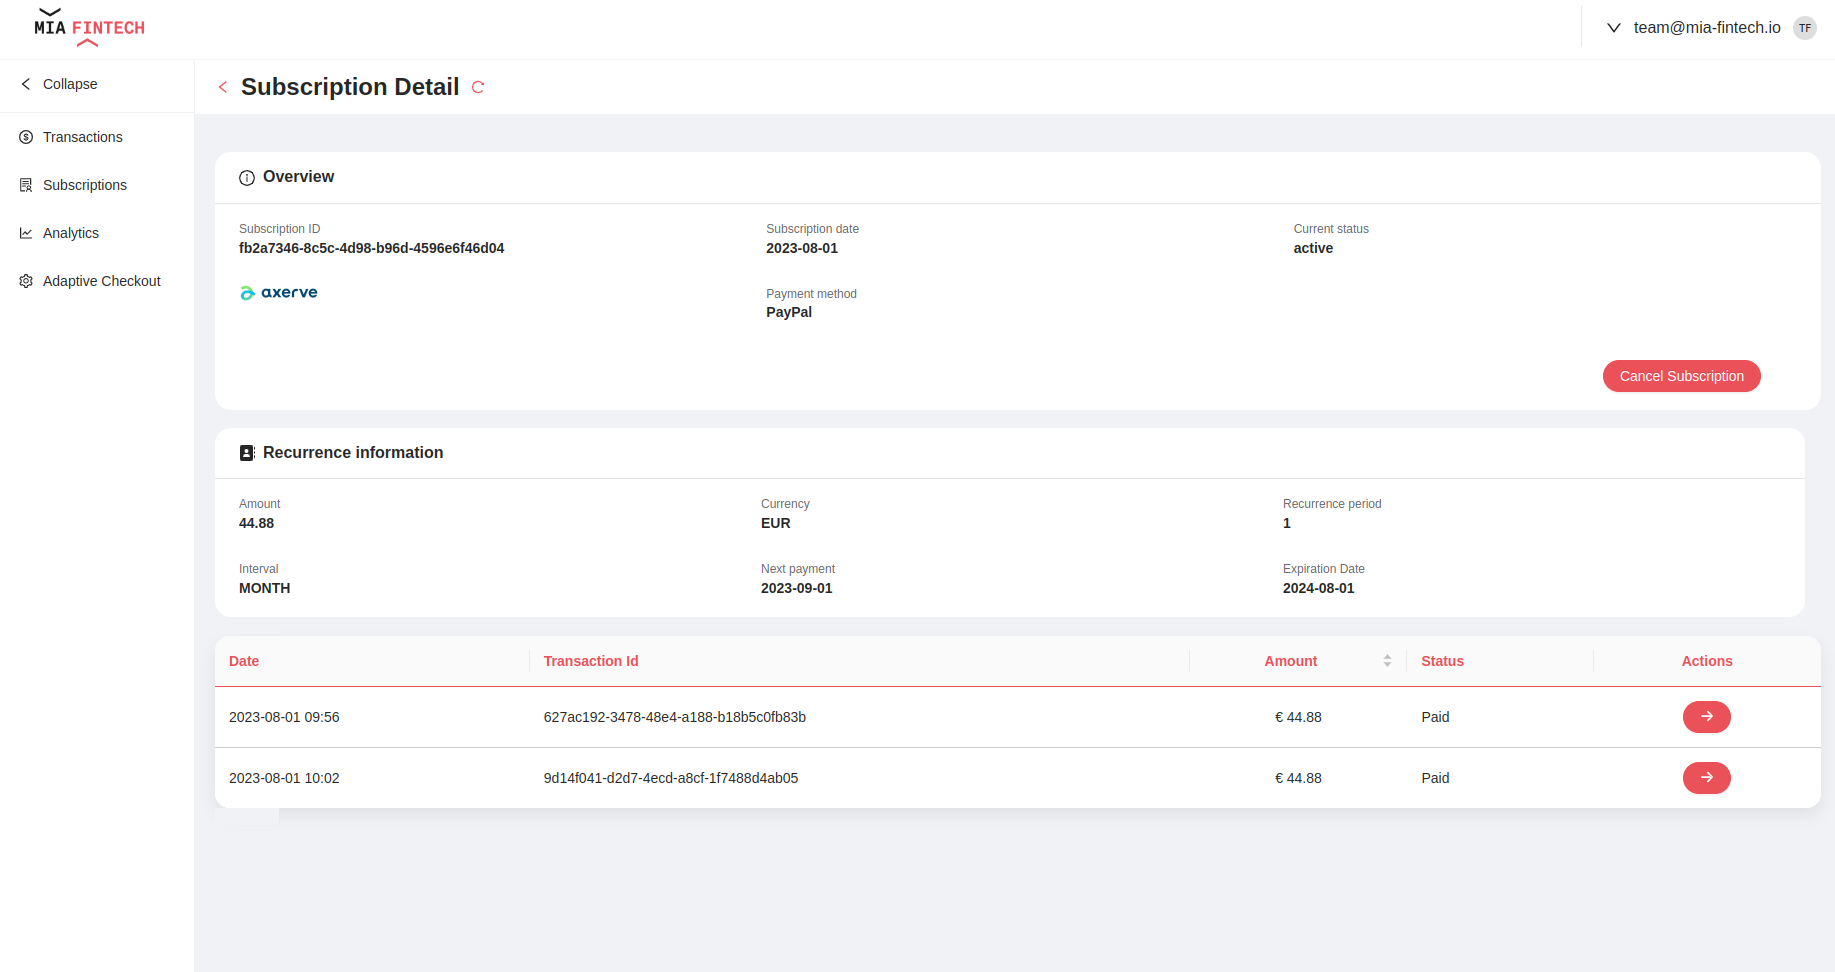Collapse the sidebar using the chevron
Screen dimensions: 1835x972
pos(26,84)
